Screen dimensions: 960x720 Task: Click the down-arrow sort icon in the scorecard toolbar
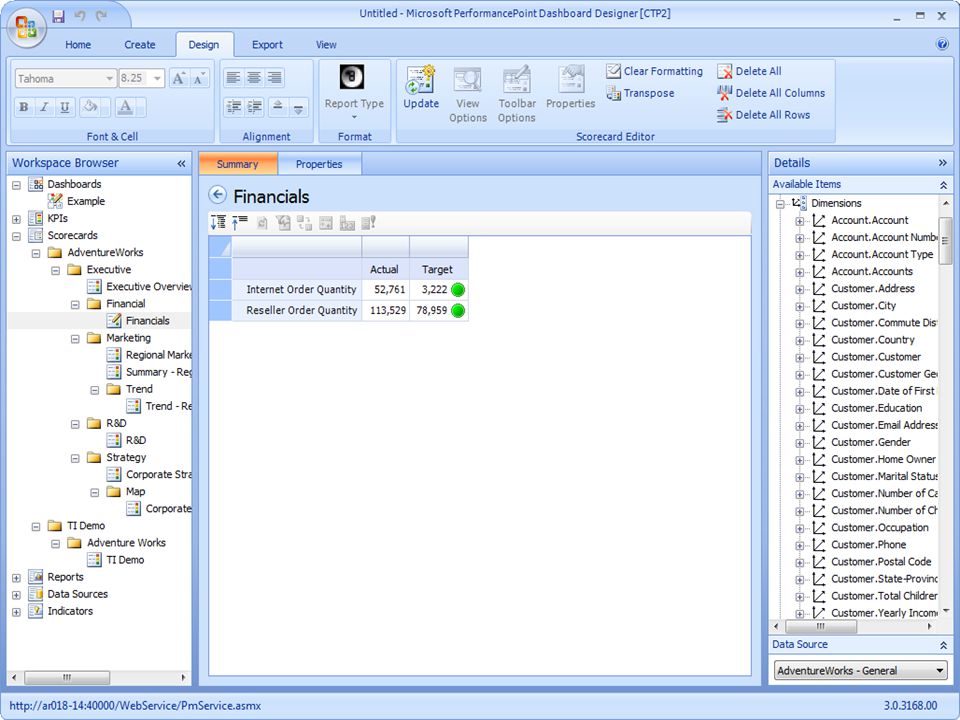(x=218, y=223)
